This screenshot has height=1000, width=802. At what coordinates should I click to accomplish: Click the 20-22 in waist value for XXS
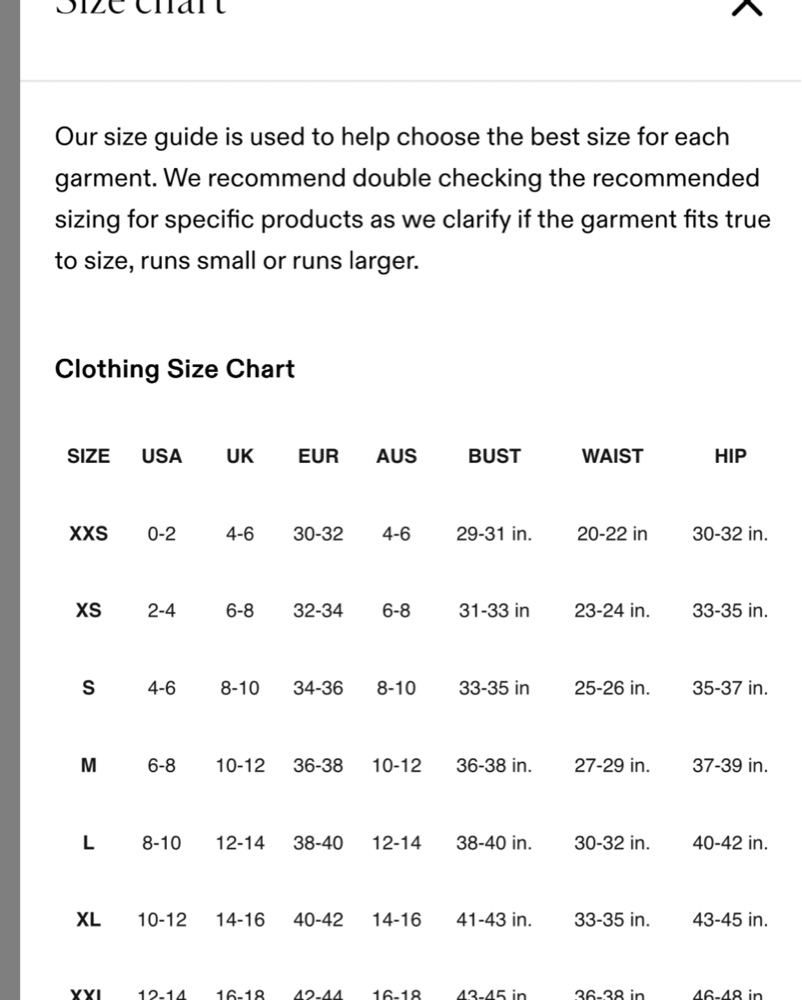(612, 533)
